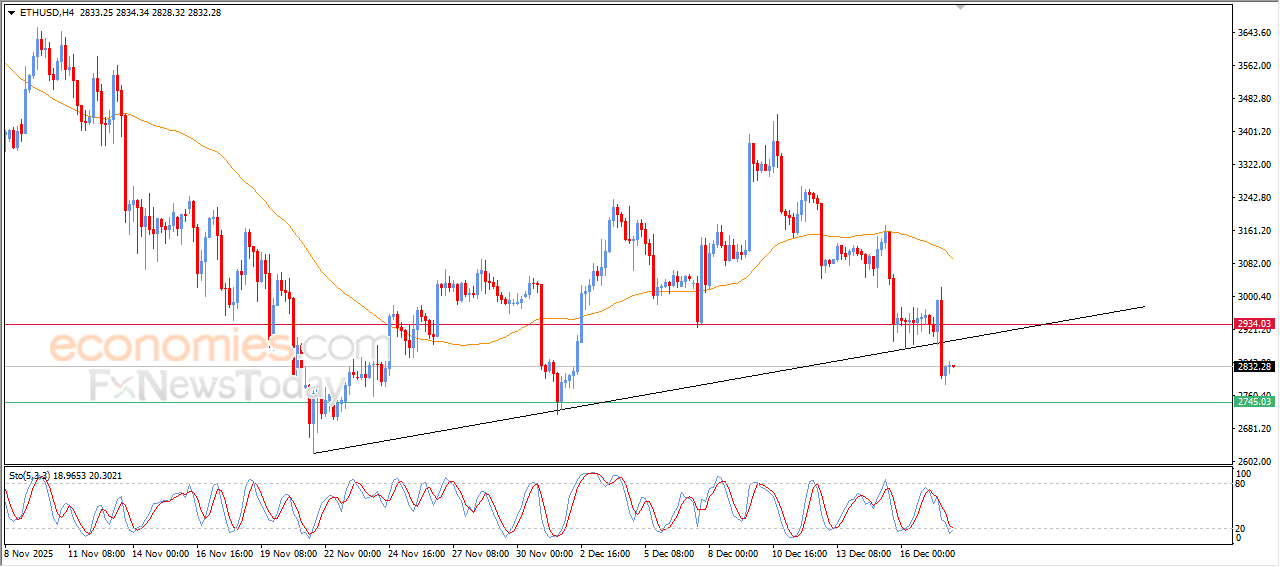Select the current price label 2832.28

point(1253,366)
